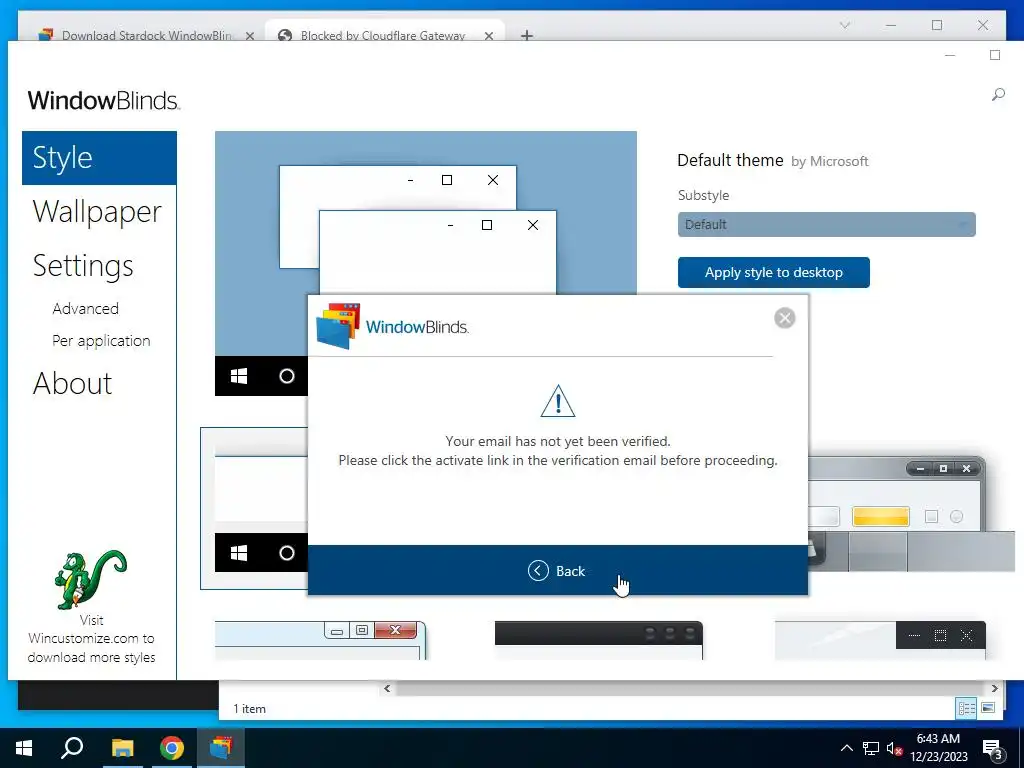Open File Explorer from the taskbar
The height and width of the screenshot is (768, 1024).
[x=122, y=748]
